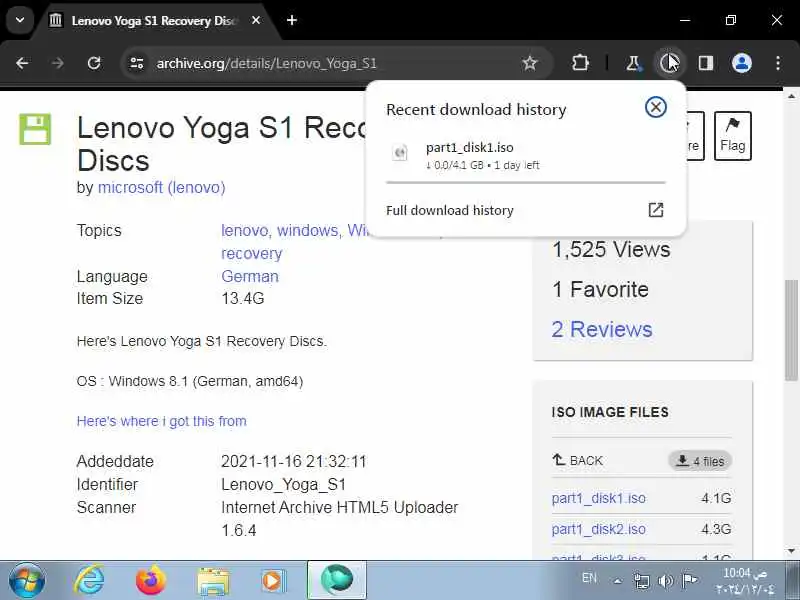
Task: Open the microsoft (lenovo) creator link
Action: click(x=161, y=187)
